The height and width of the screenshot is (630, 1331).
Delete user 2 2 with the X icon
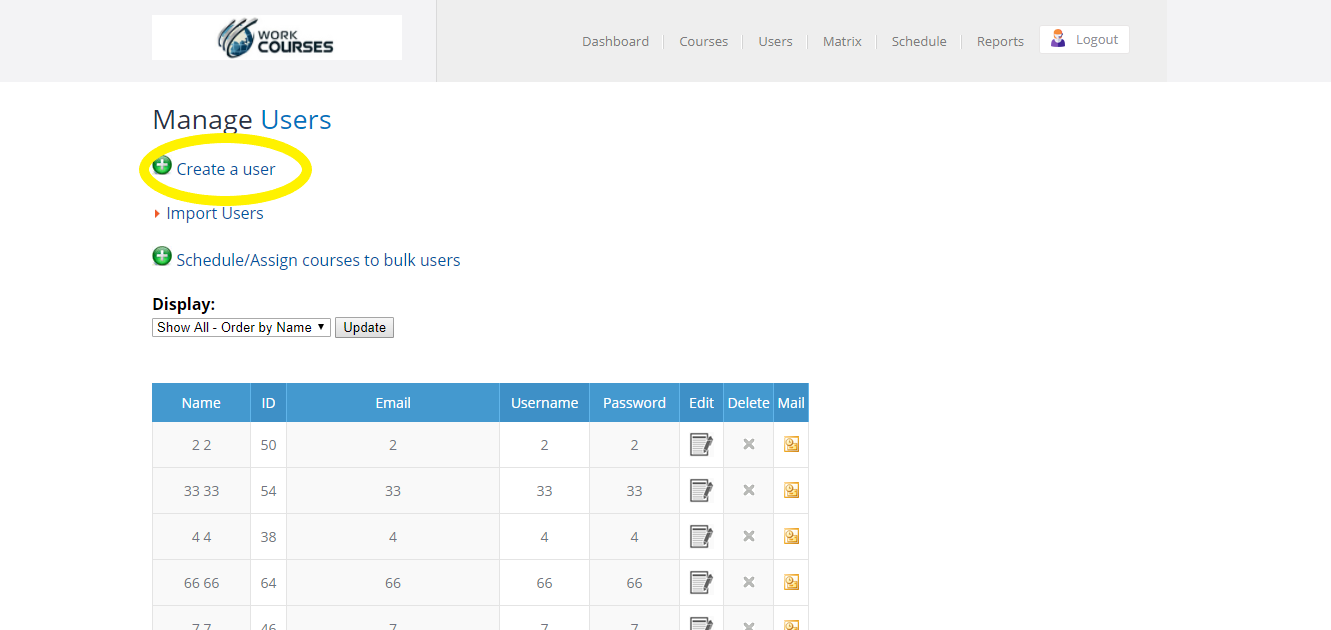pyautogui.click(x=748, y=444)
